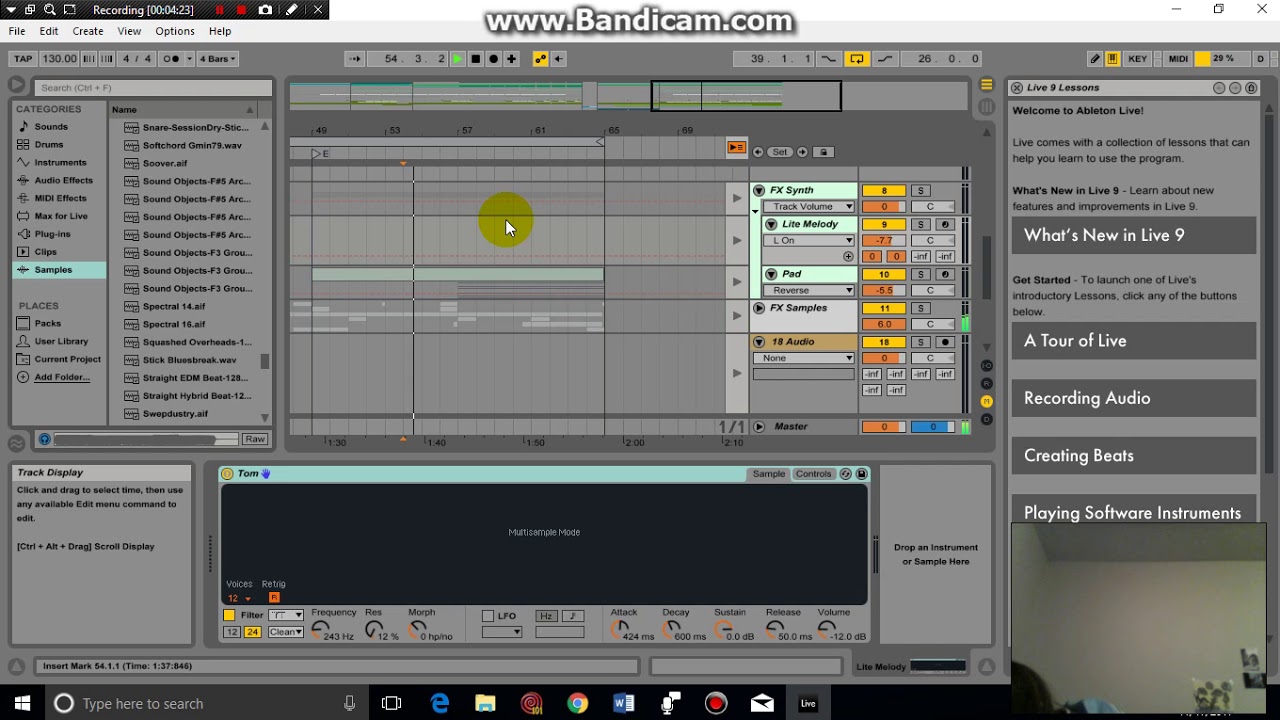Image resolution: width=1280 pixels, height=720 pixels.
Task: Click the re-enable automation arrow button
Action: 558,59
